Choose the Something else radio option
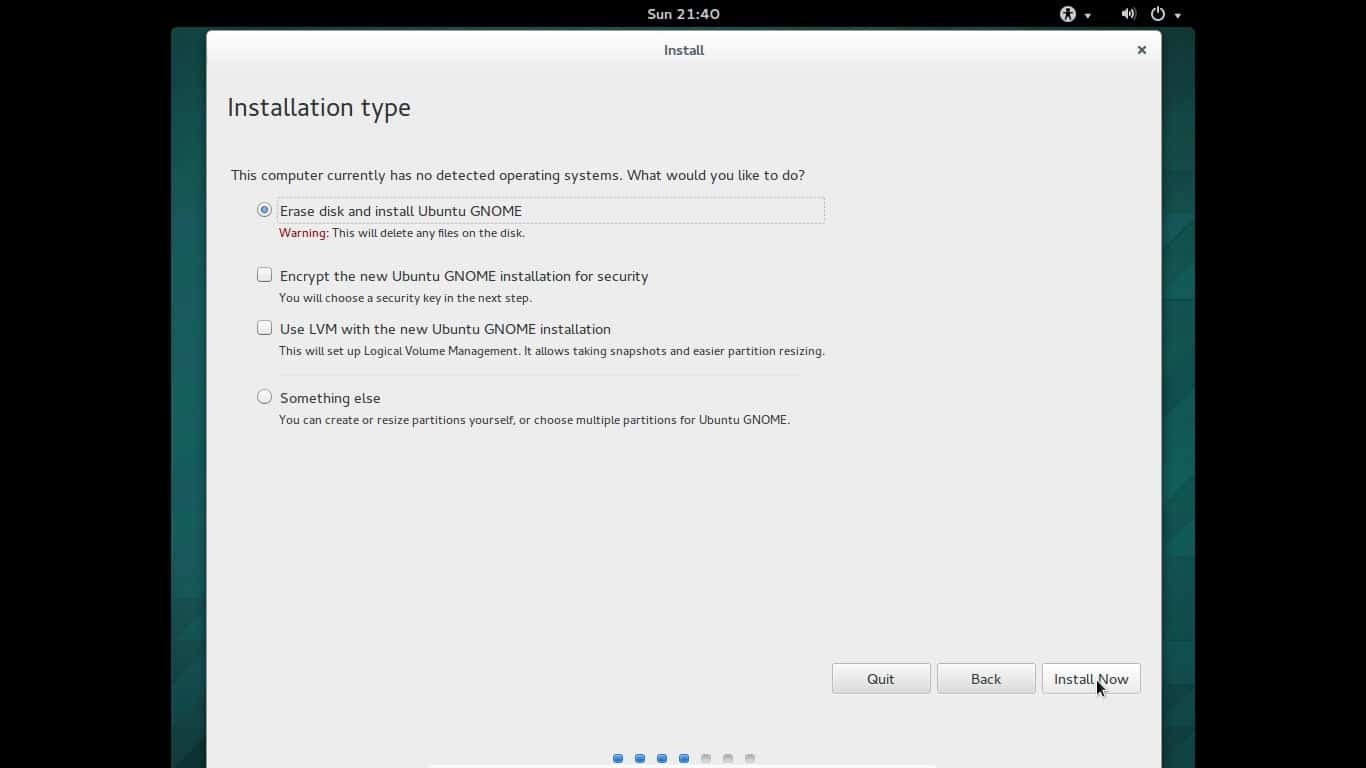 click(x=264, y=397)
